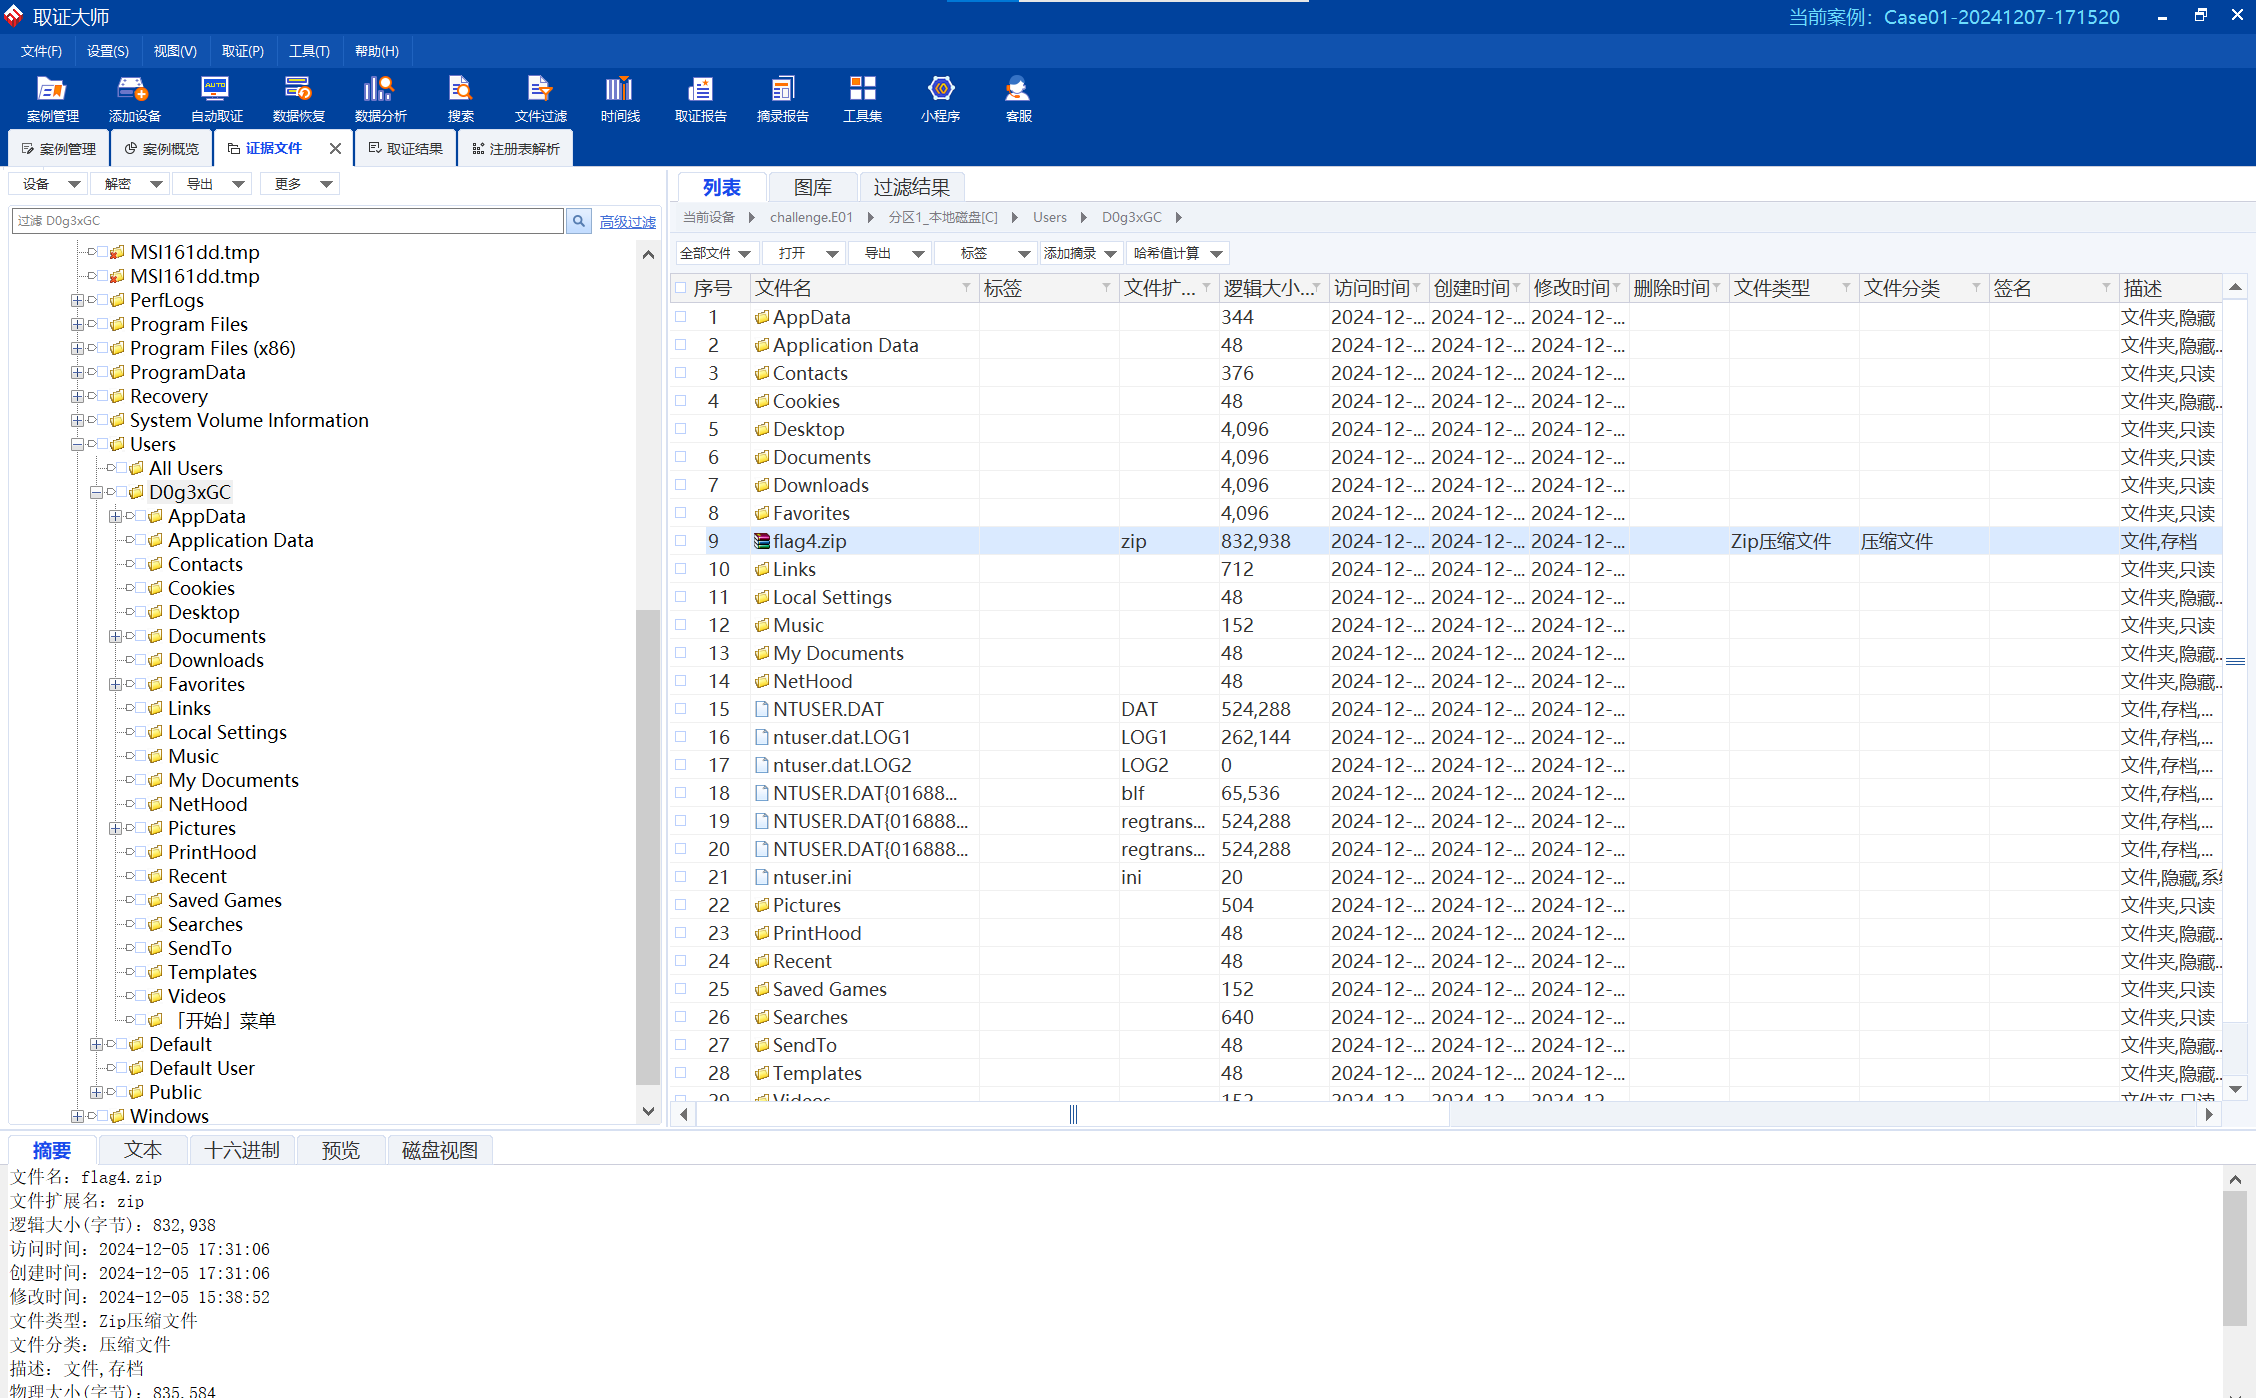Open the 工具集 toolbox
Viewport: 2256px width, 1398px height.
pyautogui.click(x=862, y=99)
